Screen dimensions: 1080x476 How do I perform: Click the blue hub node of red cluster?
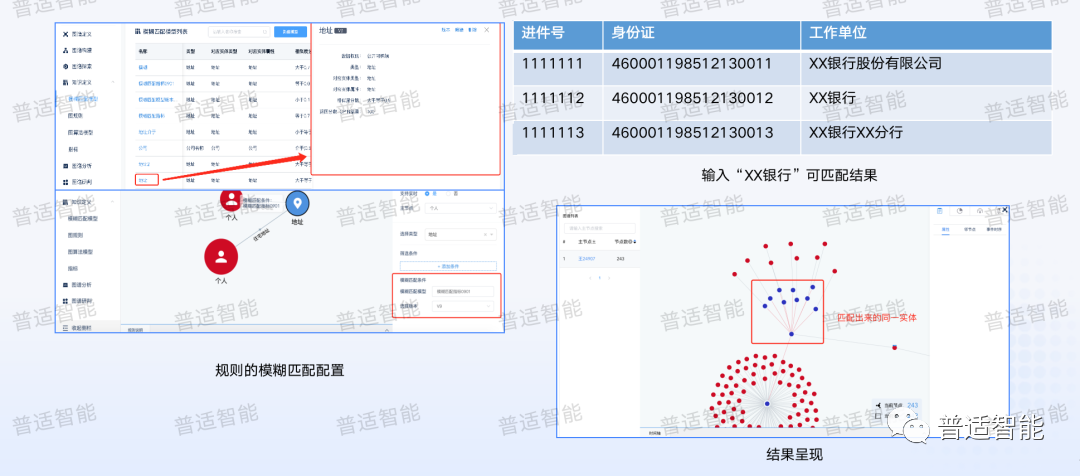point(767,404)
